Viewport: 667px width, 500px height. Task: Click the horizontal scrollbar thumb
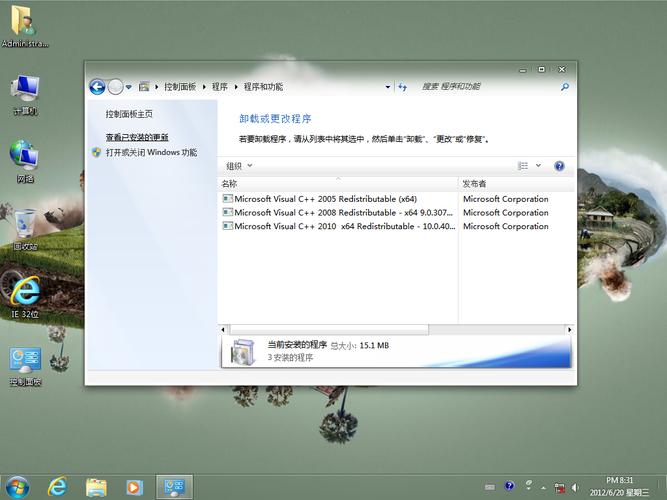329,329
